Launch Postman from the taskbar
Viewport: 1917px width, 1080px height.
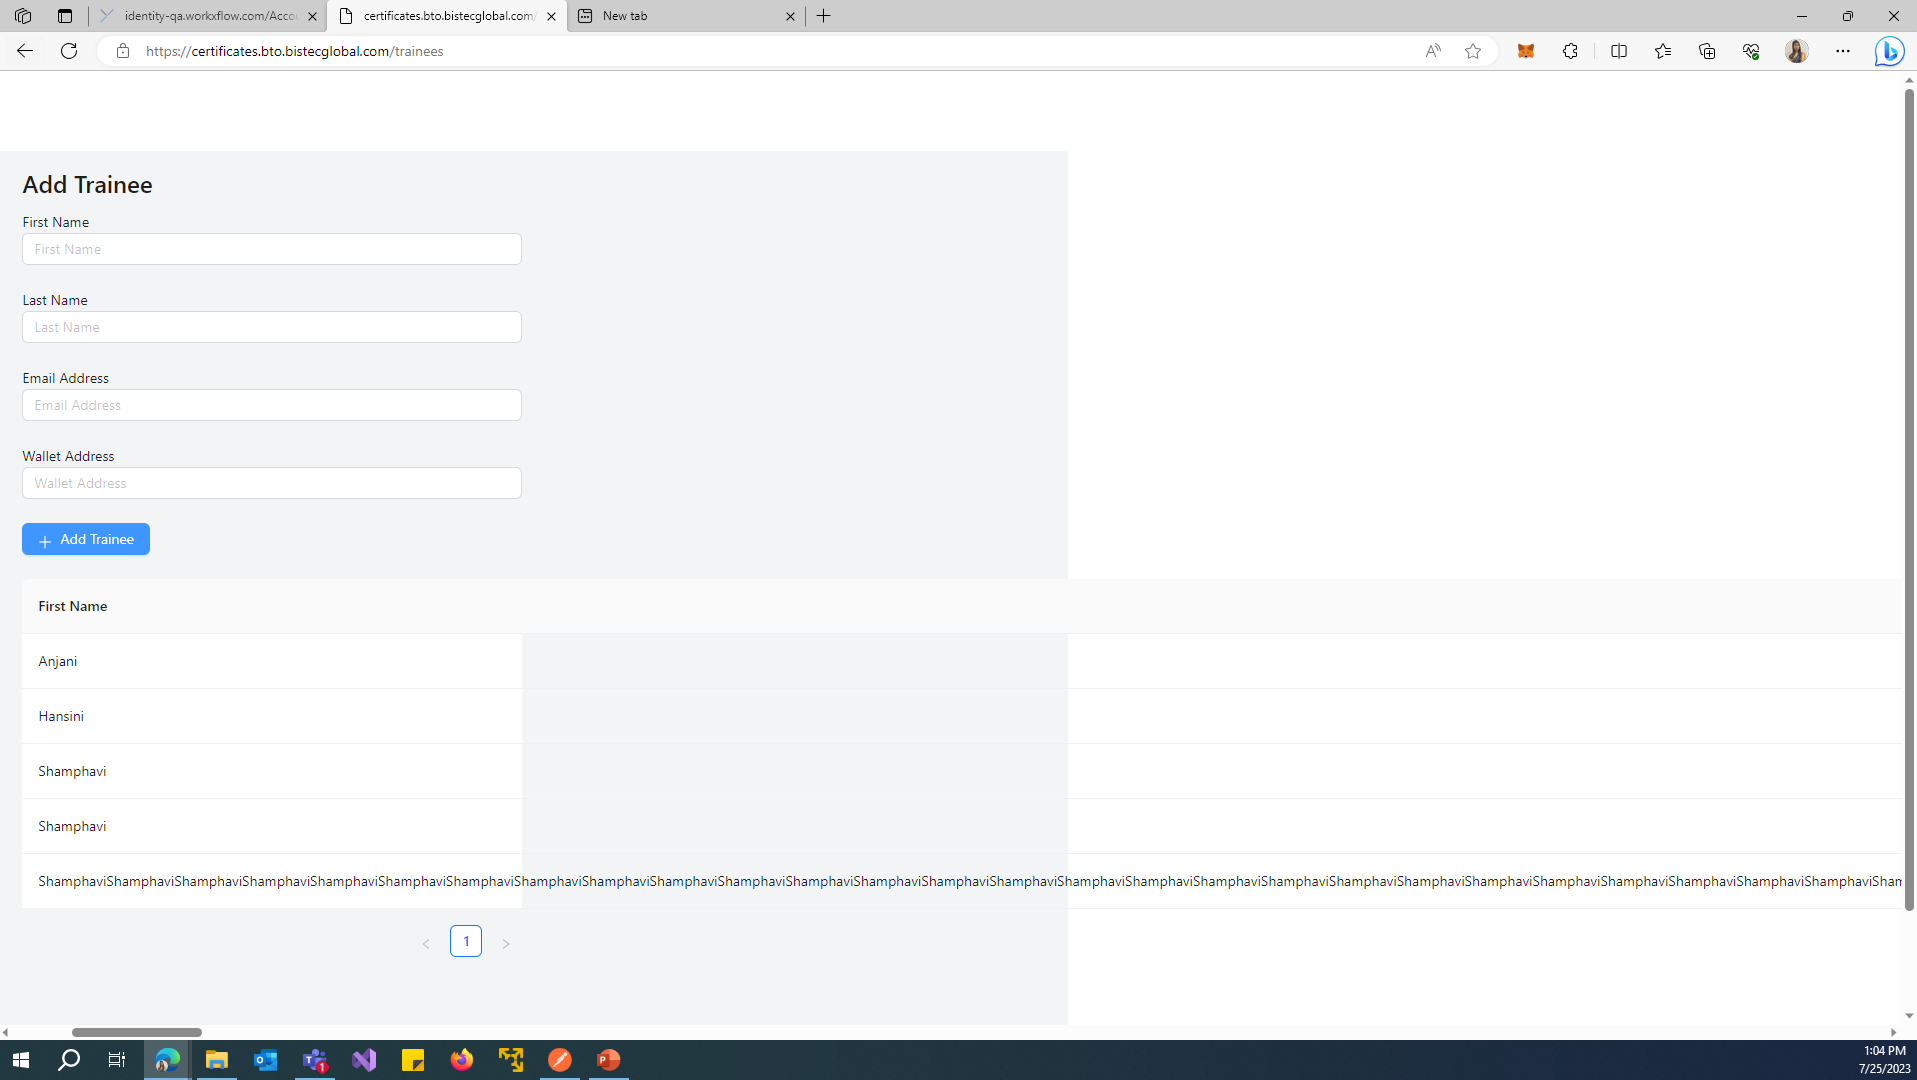click(560, 1060)
